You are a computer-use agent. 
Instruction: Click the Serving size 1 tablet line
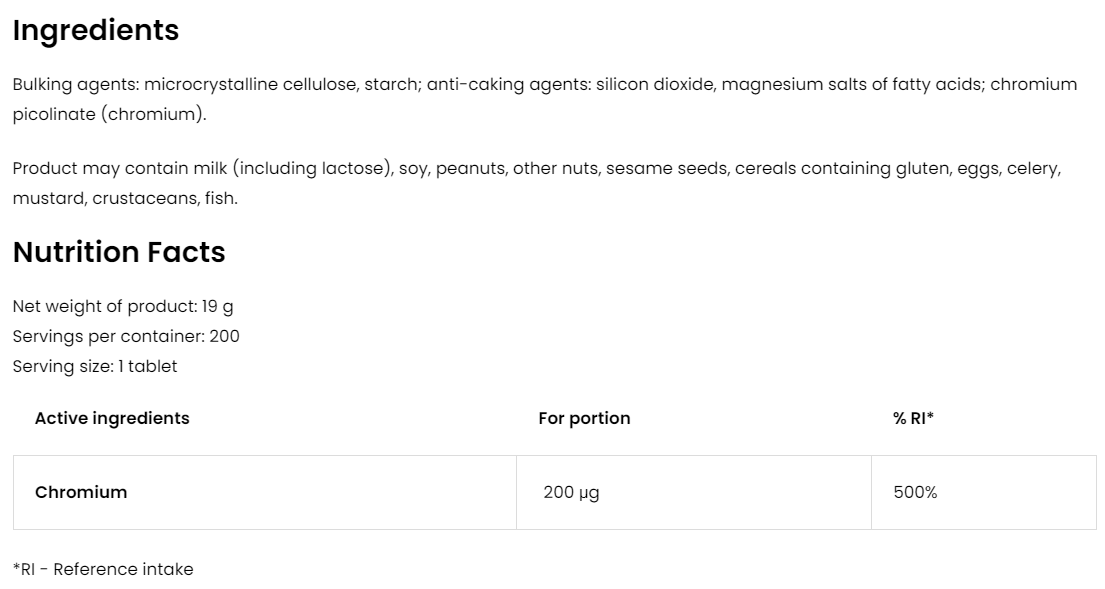pyautogui.click(x=95, y=366)
